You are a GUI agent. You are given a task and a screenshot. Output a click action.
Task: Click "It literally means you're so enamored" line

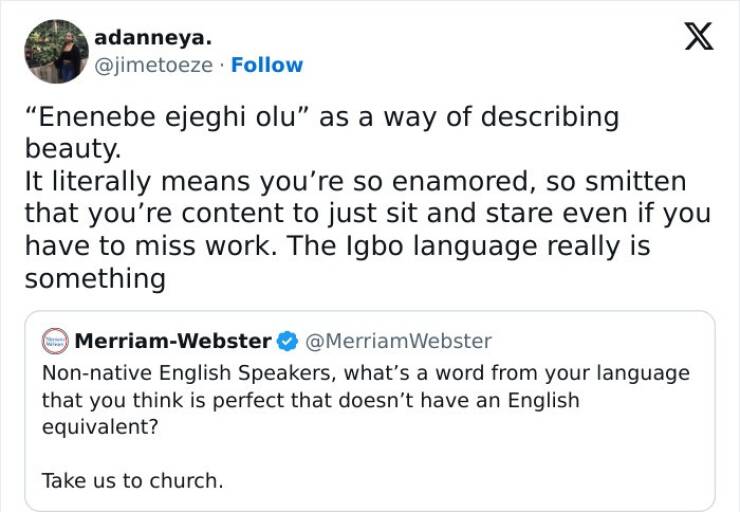pos(231,182)
